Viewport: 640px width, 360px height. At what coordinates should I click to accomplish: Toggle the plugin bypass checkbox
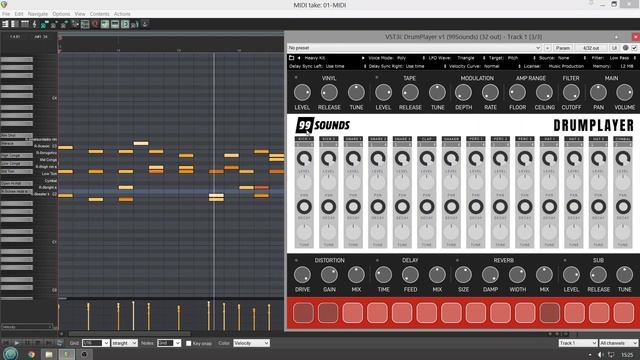[x=634, y=48]
